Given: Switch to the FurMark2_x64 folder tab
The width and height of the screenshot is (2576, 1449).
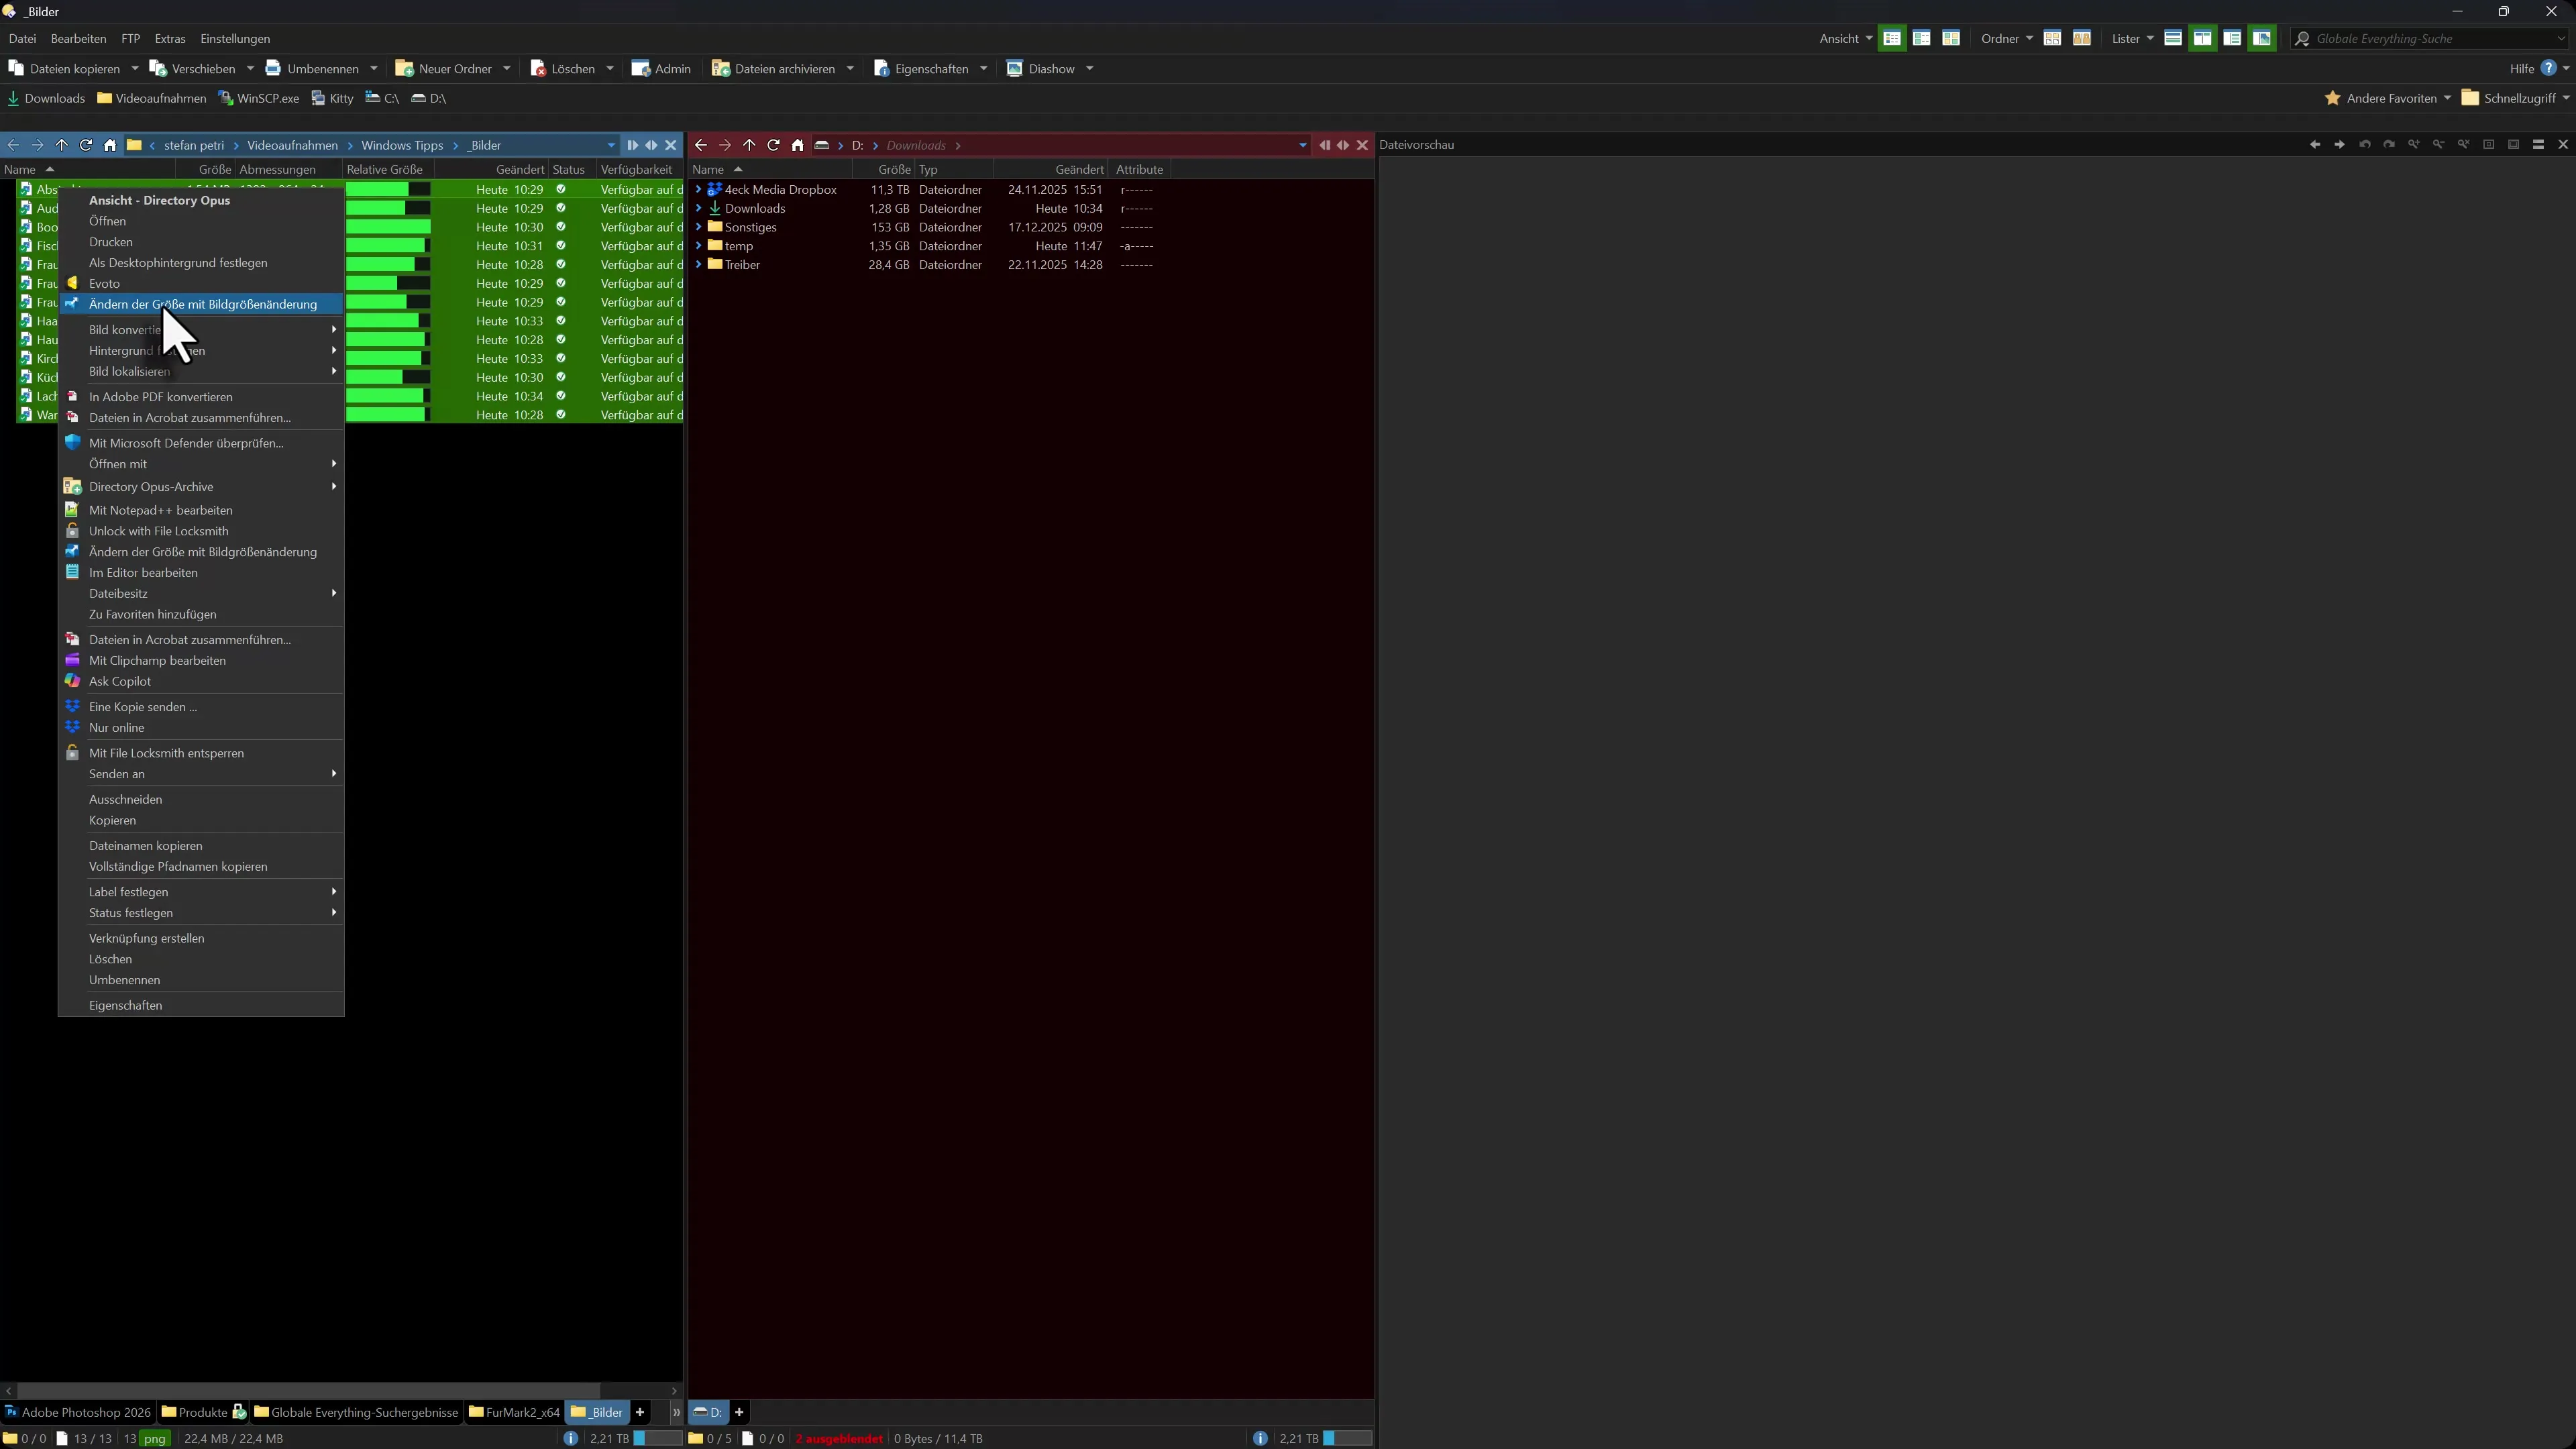Looking at the screenshot, I should point(514,1412).
